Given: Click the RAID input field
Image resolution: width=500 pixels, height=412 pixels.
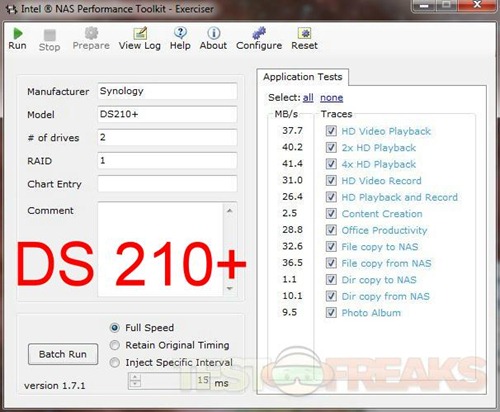Looking at the screenshot, I should [167, 161].
